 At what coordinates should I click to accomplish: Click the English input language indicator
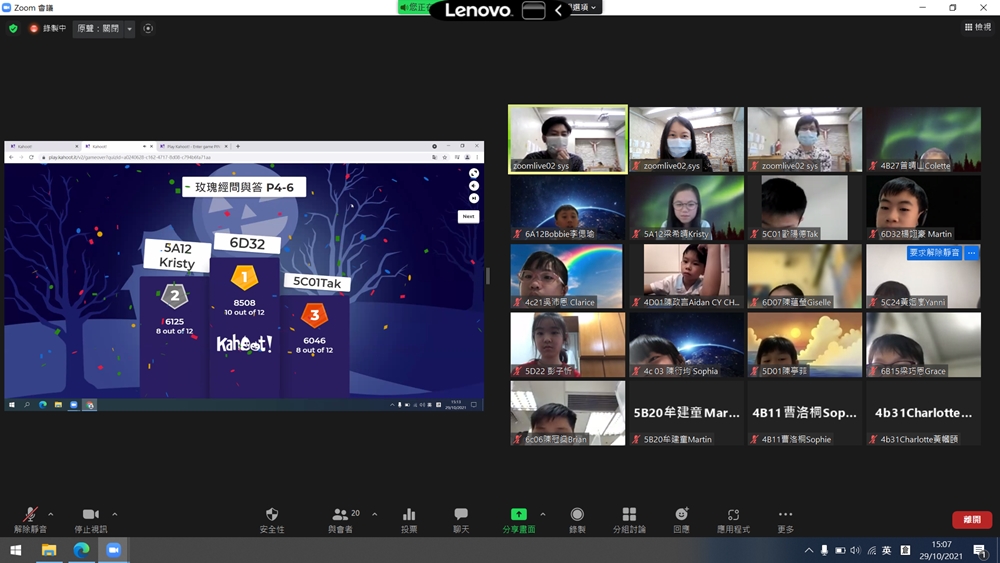pos(886,550)
